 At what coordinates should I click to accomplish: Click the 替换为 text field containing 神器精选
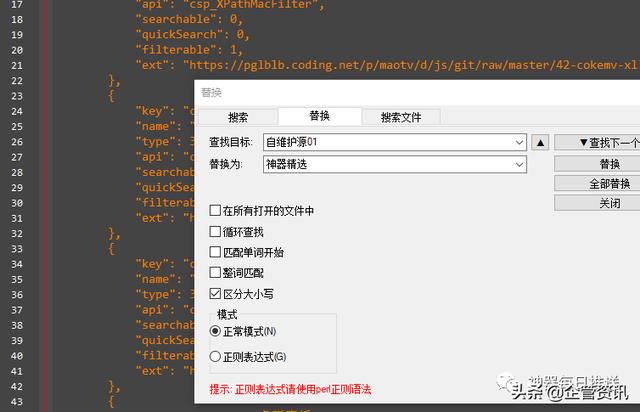388,163
